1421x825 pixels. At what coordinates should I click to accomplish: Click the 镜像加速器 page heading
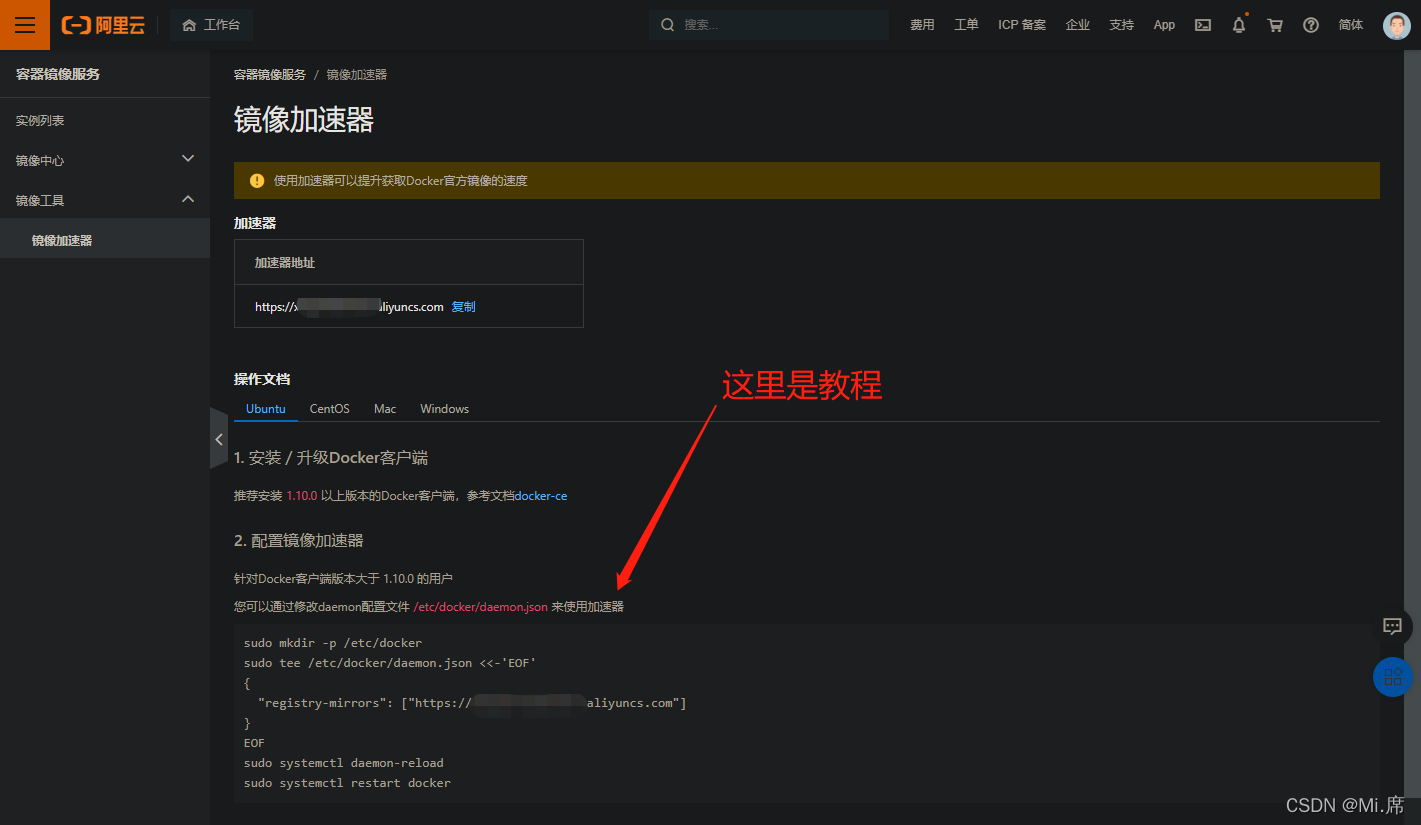pos(304,120)
